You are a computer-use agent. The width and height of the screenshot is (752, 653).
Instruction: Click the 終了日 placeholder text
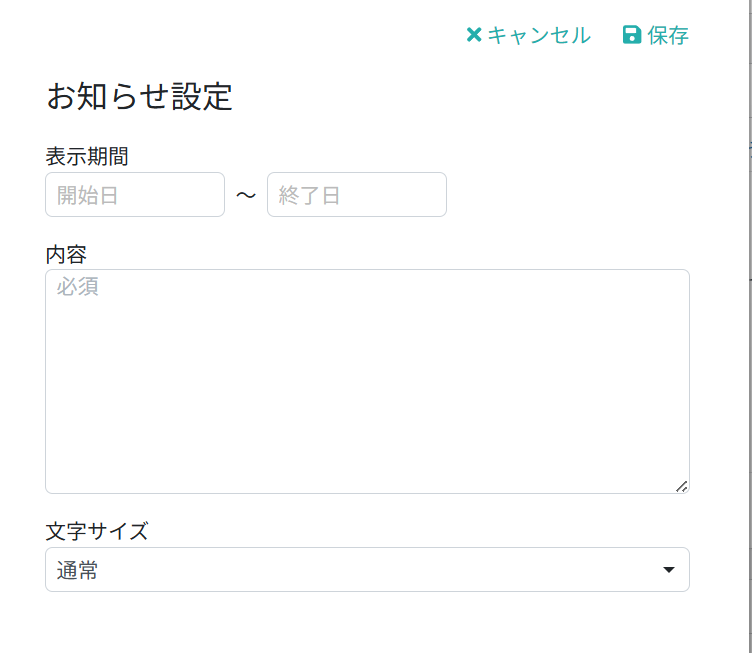(310, 196)
